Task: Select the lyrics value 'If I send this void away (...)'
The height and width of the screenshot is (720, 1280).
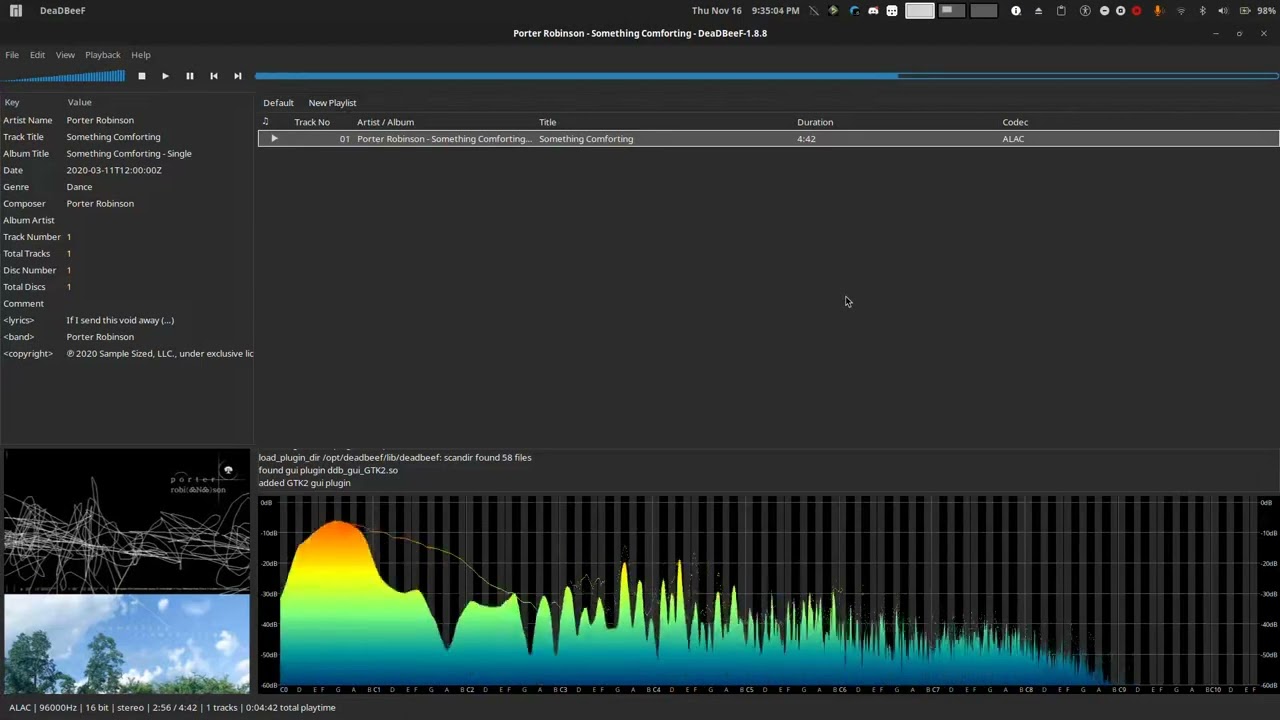Action: click(120, 320)
